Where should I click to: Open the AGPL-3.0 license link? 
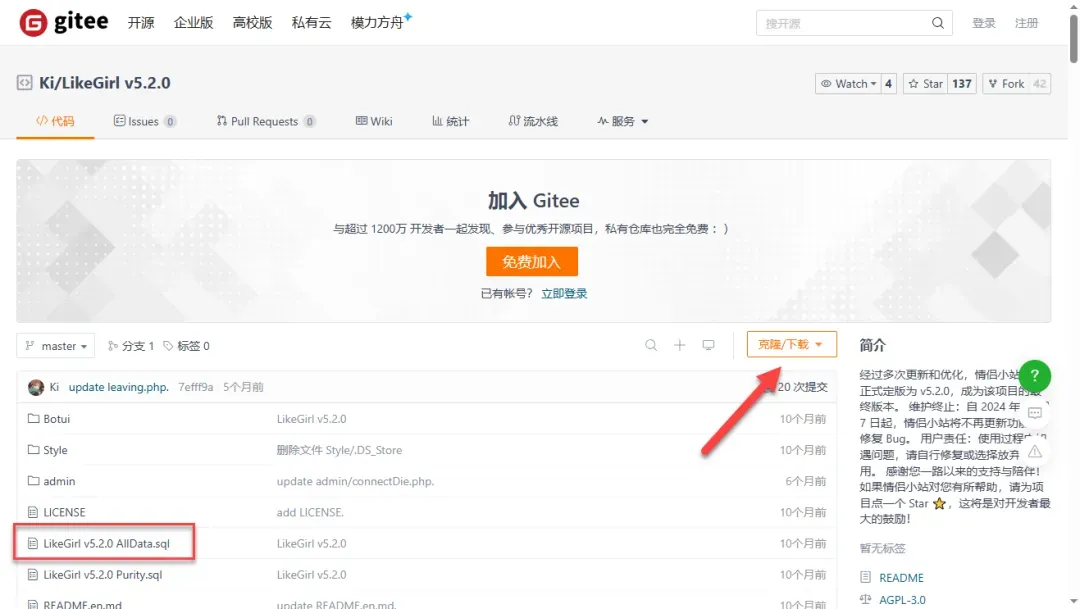902,599
